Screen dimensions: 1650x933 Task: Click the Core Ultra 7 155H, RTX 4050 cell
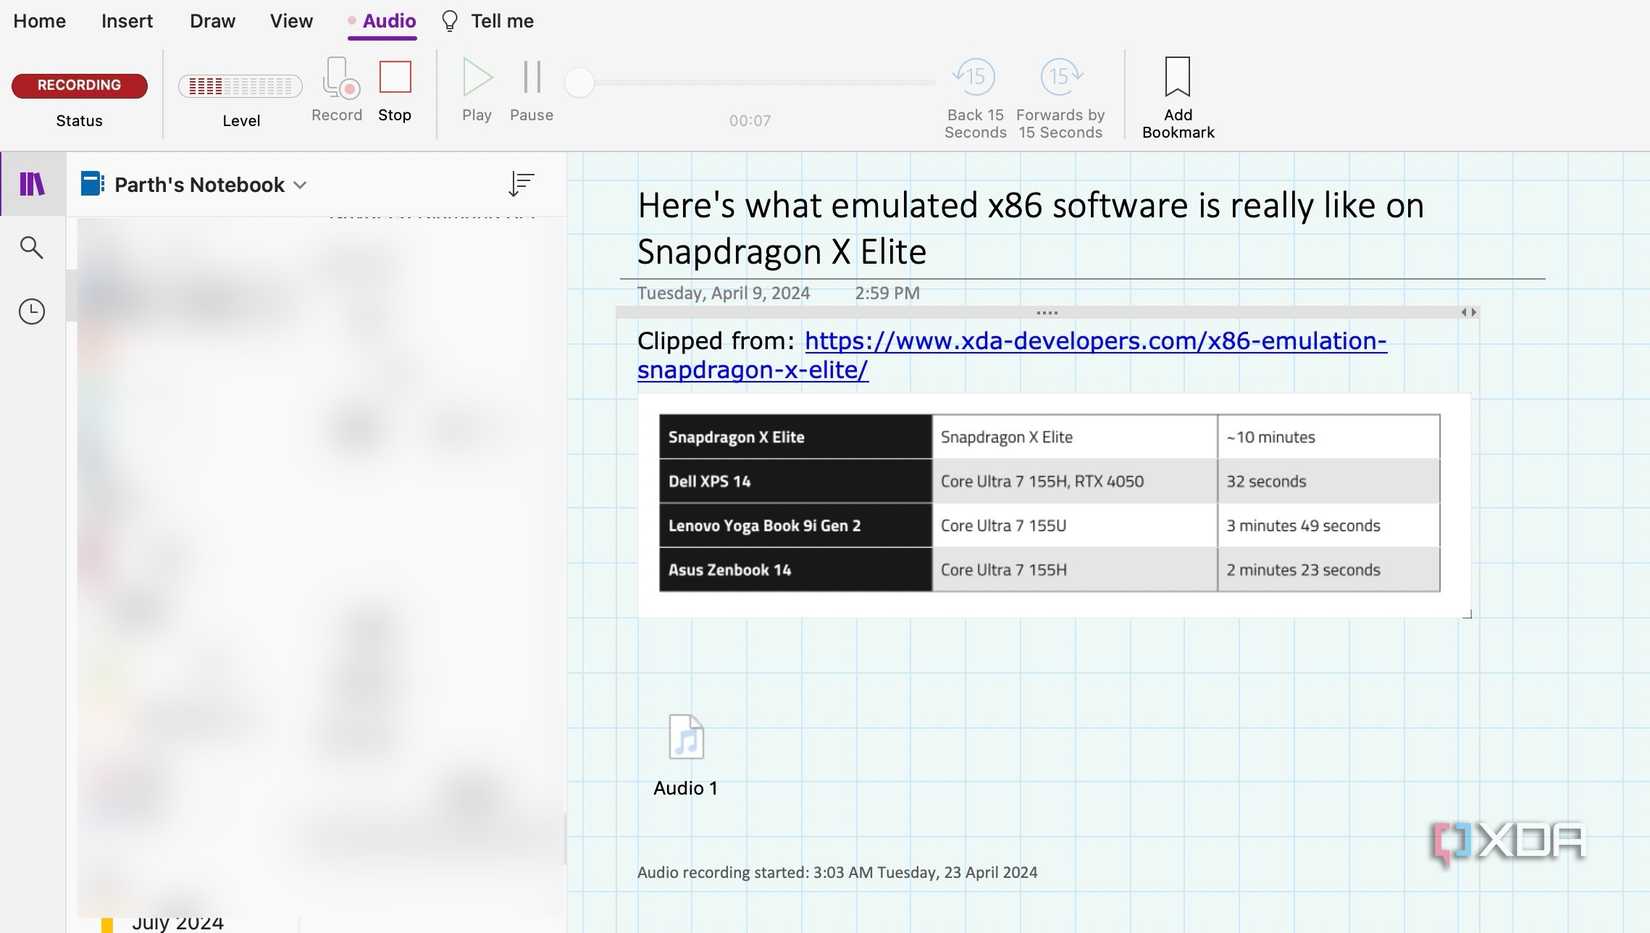click(x=1075, y=481)
